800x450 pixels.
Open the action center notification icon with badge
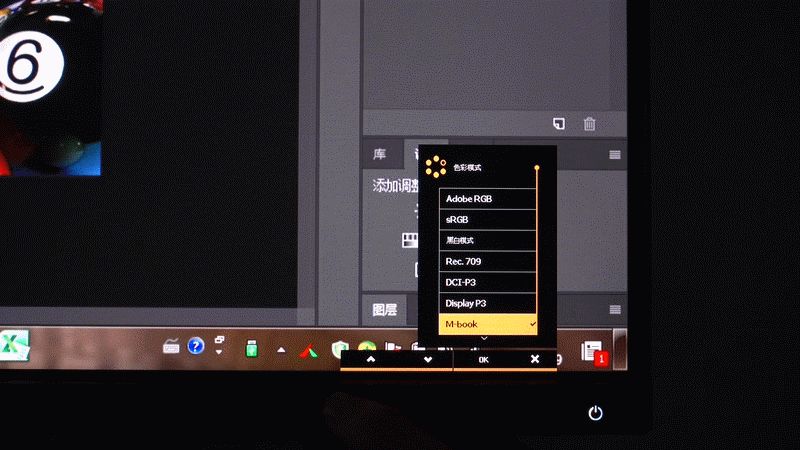pos(594,353)
